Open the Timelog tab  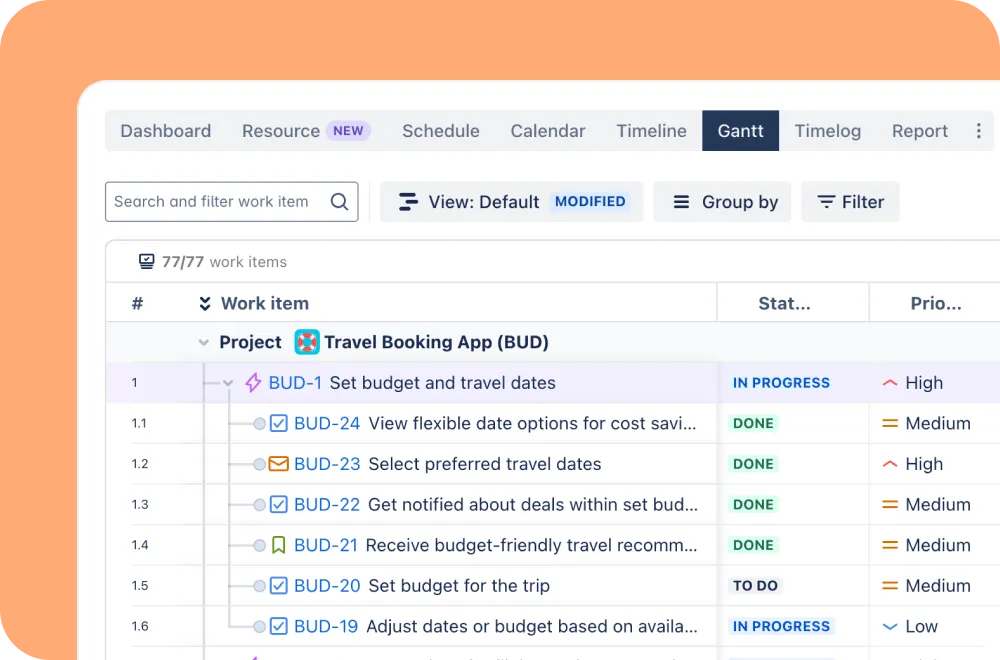[827, 131]
